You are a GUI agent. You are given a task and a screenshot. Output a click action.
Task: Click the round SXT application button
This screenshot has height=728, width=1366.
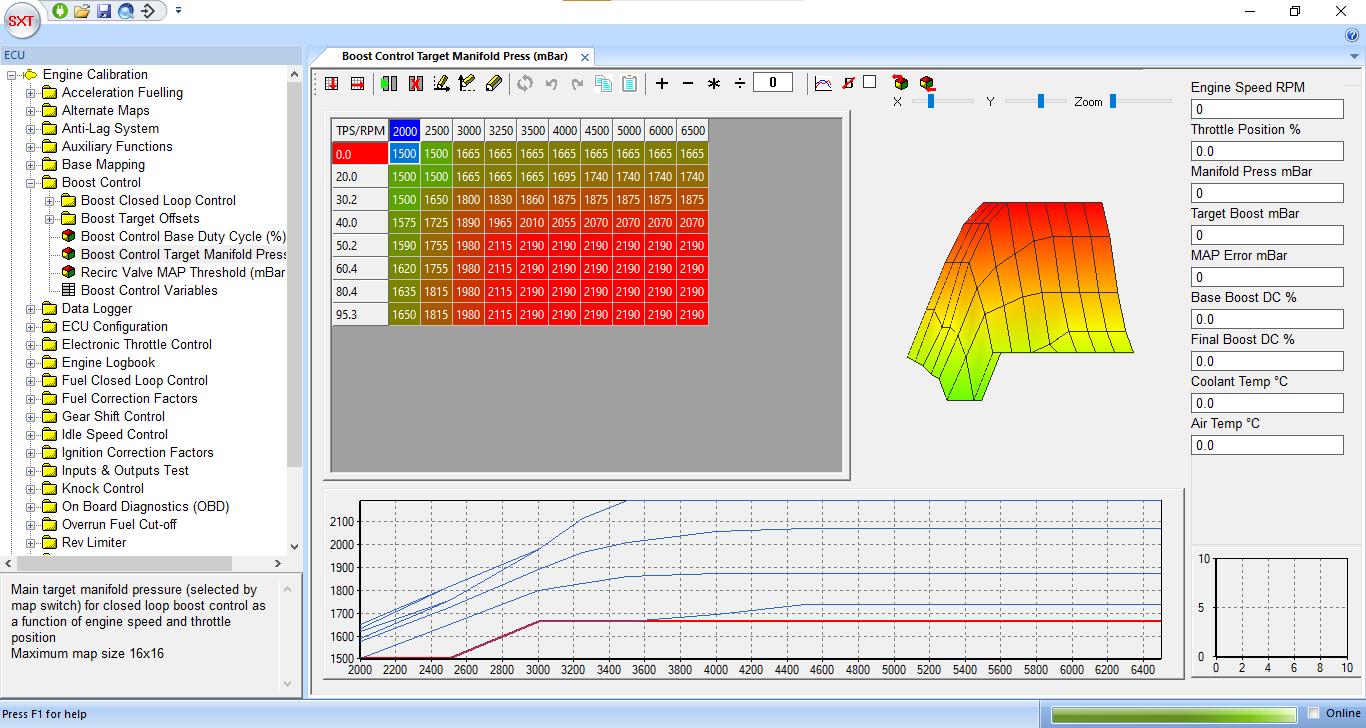click(21, 20)
